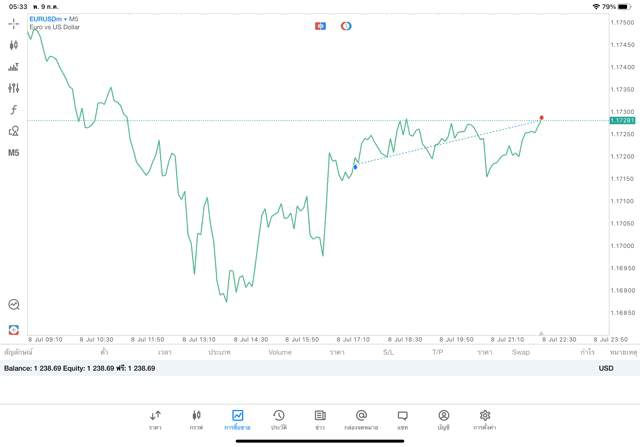Open drawing objects shapes tool
This screenshot has width=640, height=447.
point(14,131)
